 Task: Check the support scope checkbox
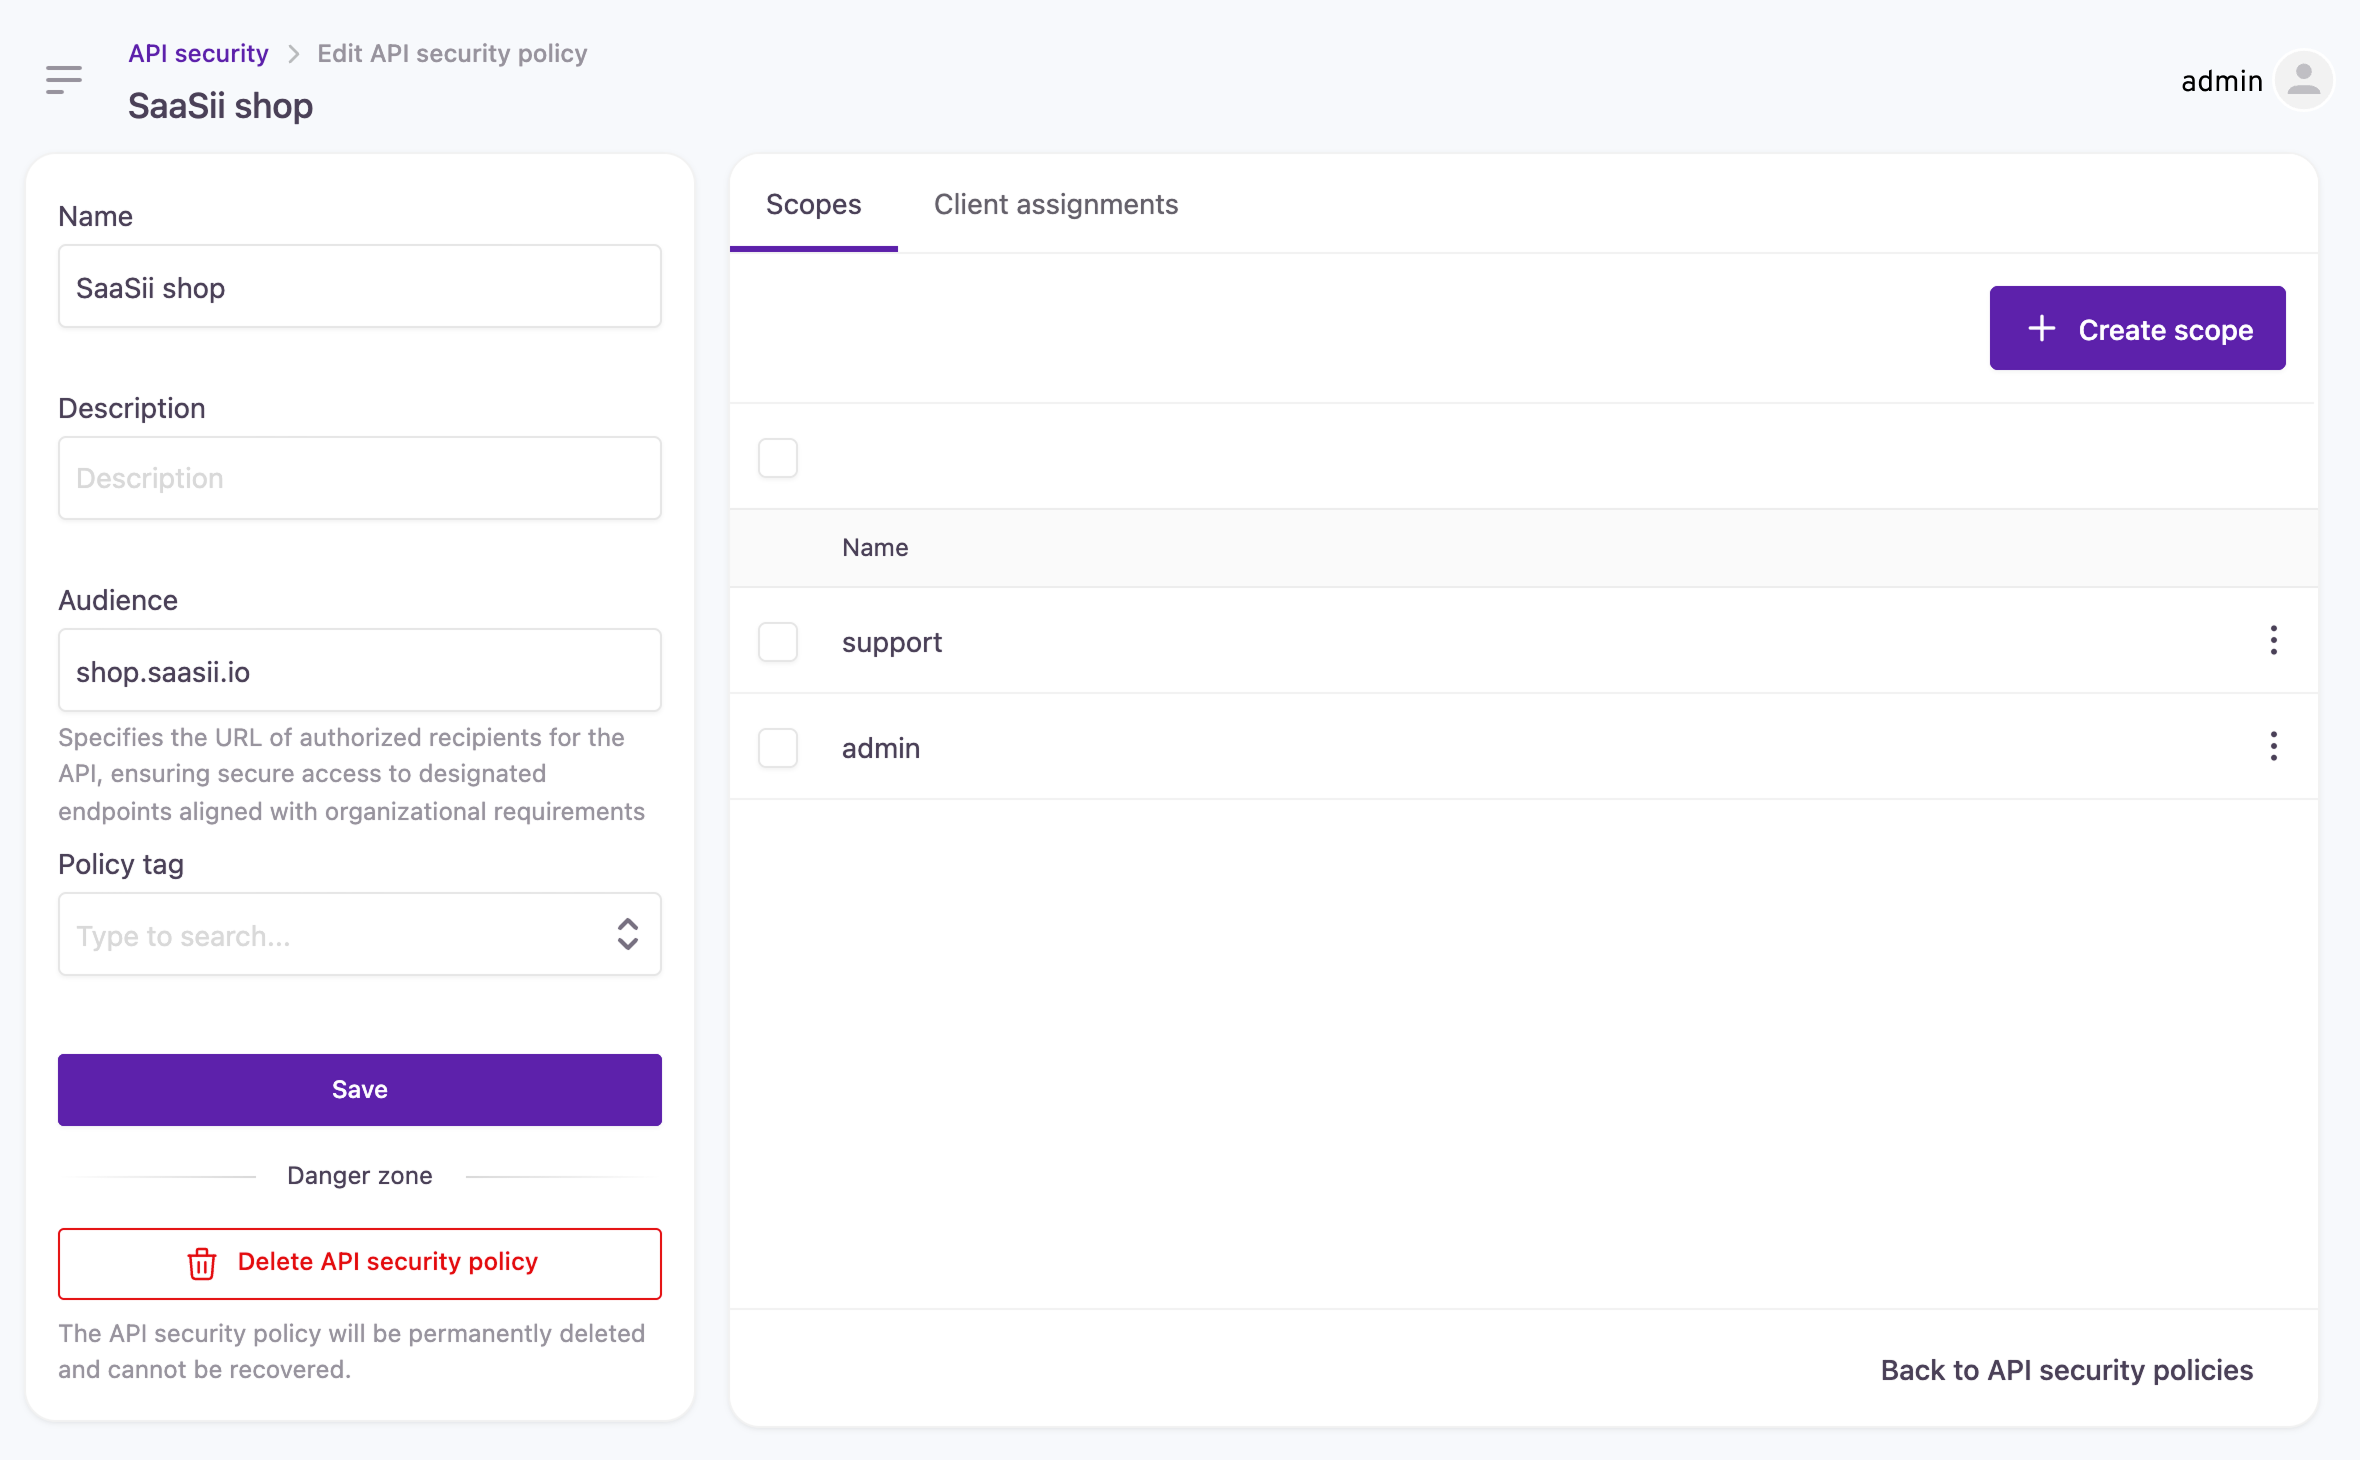click(778, 642)
